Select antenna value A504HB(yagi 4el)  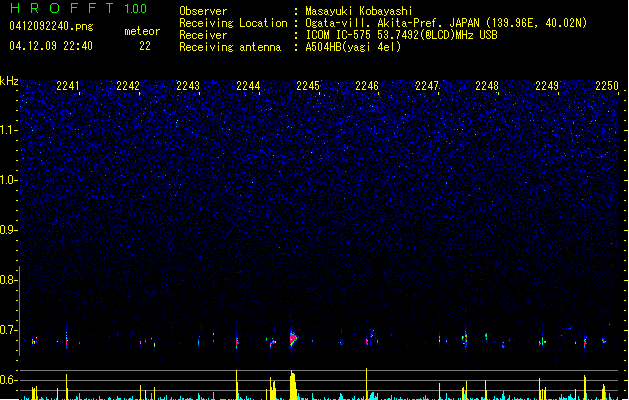pyautogui.click(x=353, y=47)
